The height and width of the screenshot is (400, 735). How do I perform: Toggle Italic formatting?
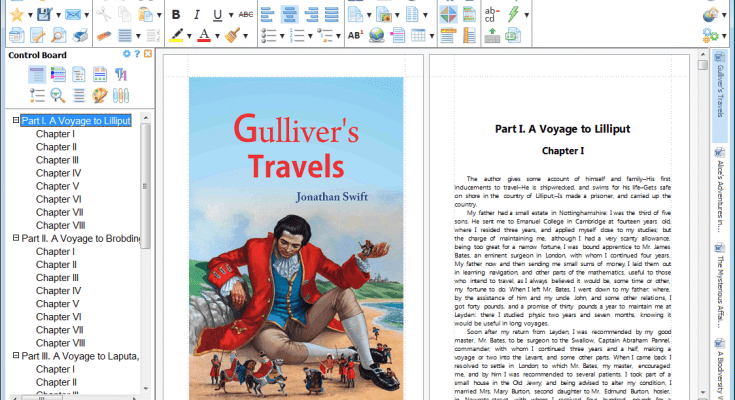click(x=196, y=15)
